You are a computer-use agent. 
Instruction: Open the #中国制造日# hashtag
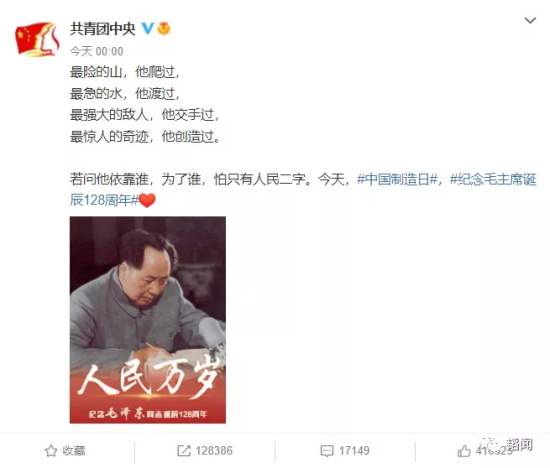point(397,179)
